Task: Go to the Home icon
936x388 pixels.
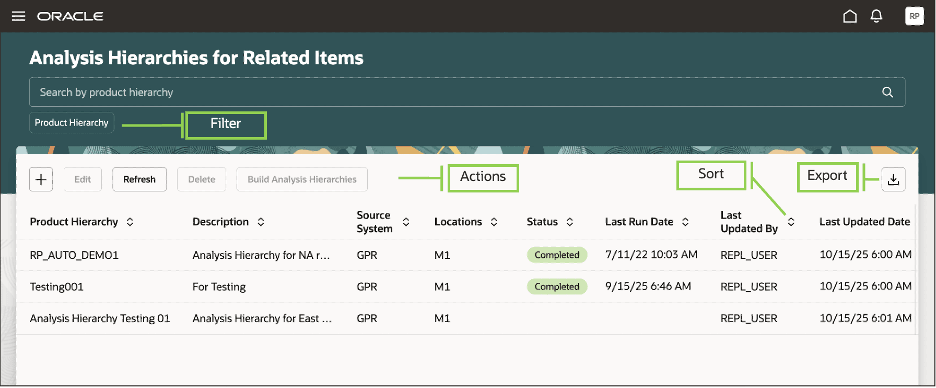Action: point(849,16)
